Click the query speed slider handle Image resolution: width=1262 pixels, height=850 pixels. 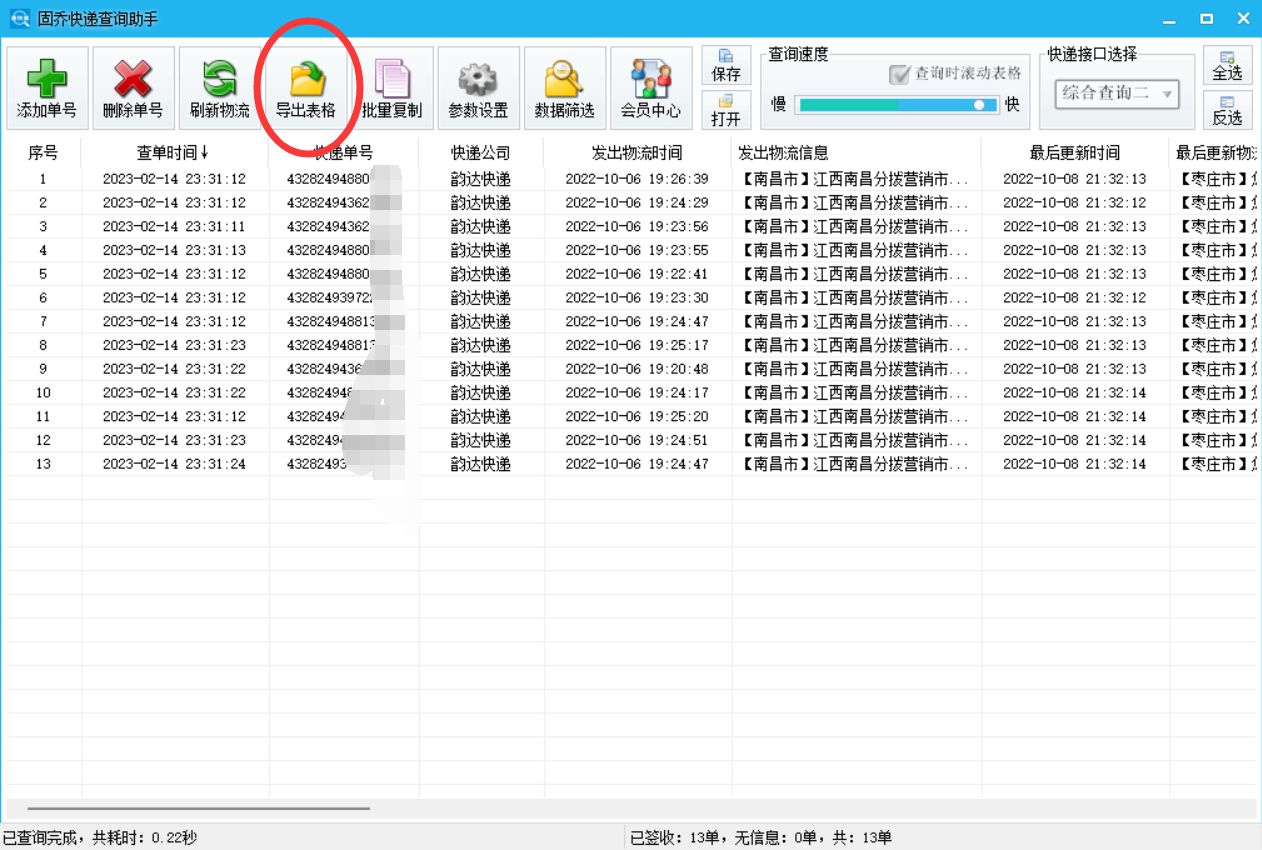981,104
